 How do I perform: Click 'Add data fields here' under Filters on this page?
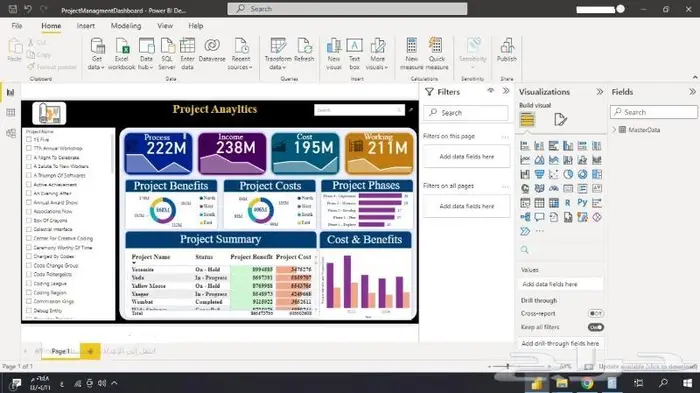click(467, 157)
